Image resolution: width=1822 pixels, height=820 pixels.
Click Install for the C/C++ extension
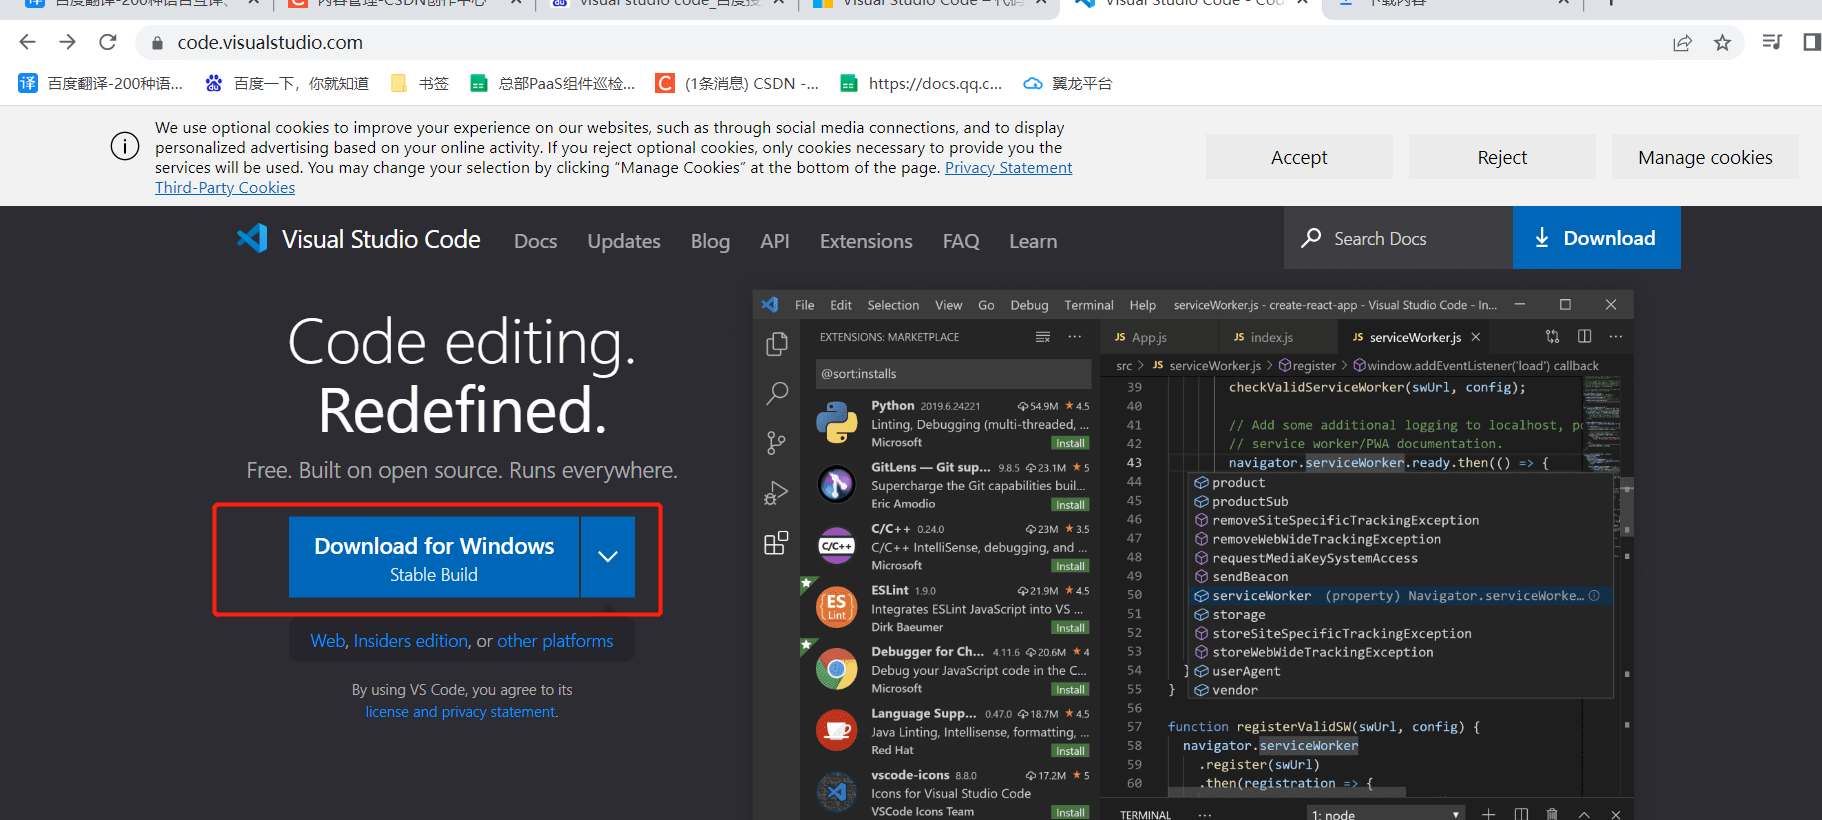tap(1070, 566)
